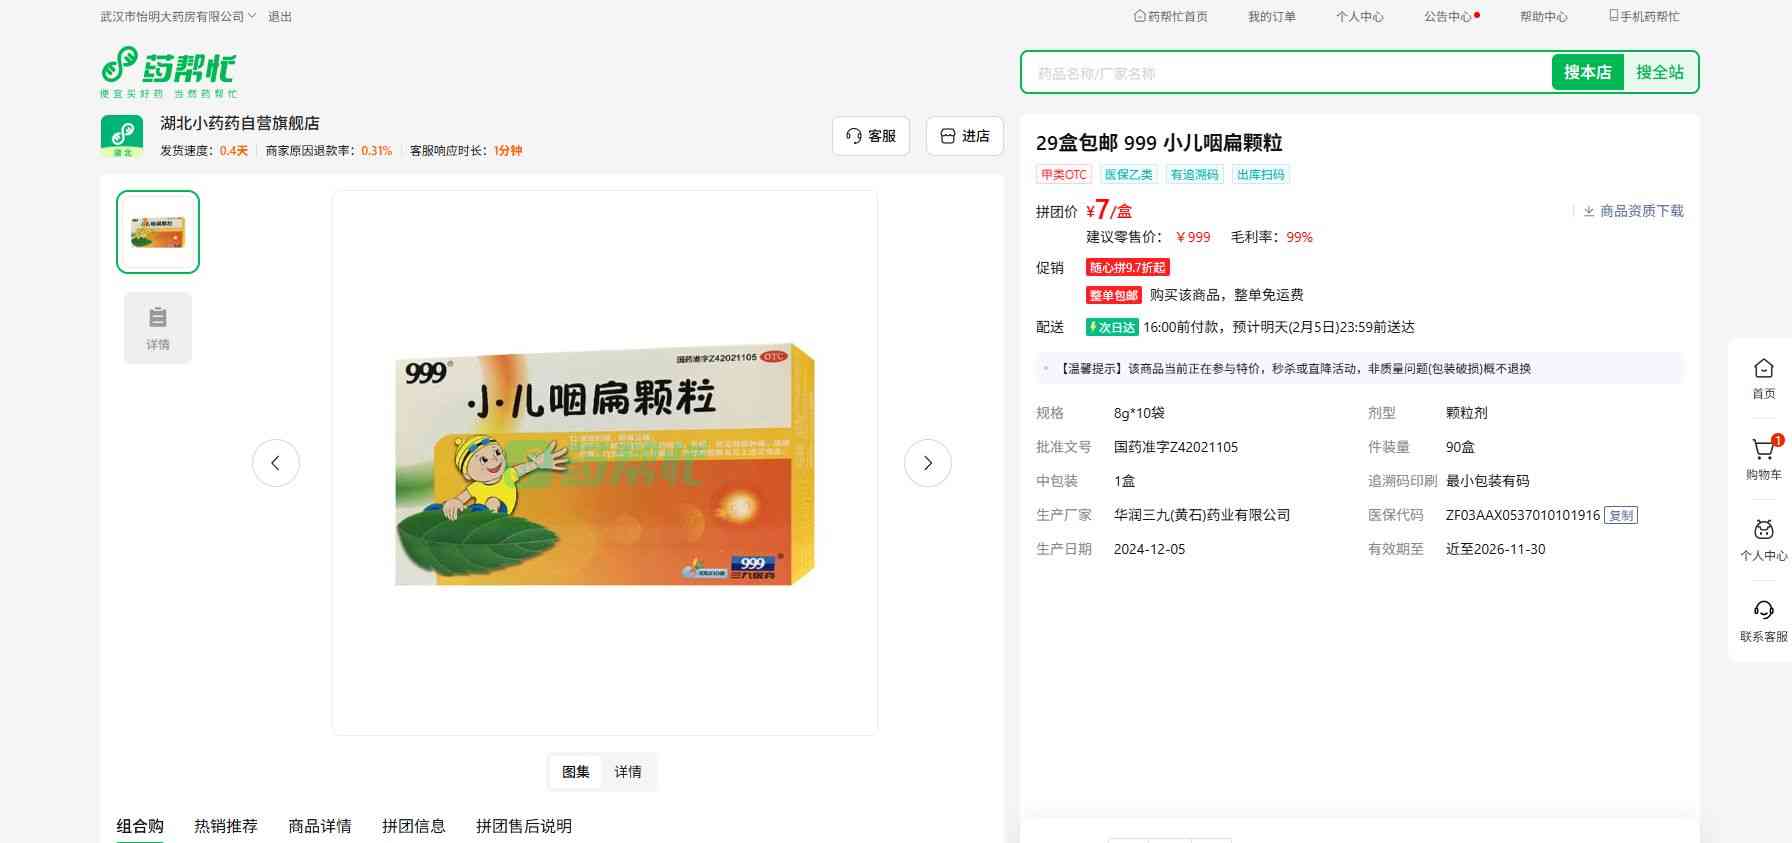Click the drug name search input field
The height and width of the screenshot is (843, 1792).
coord(1285,73)
